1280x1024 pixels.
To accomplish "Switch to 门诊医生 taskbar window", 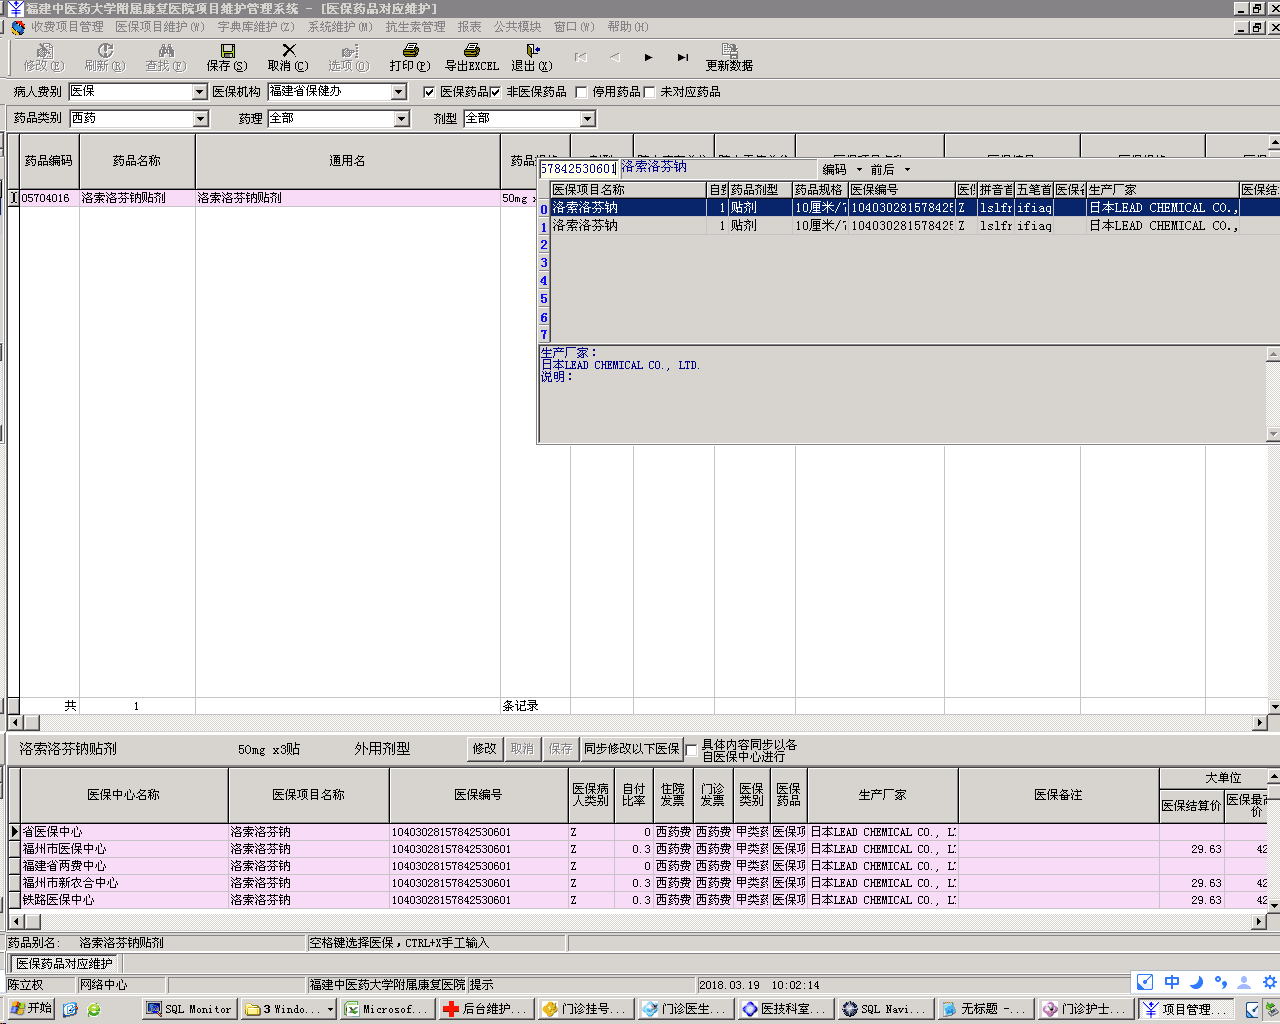I will [x=684, y=1009].
